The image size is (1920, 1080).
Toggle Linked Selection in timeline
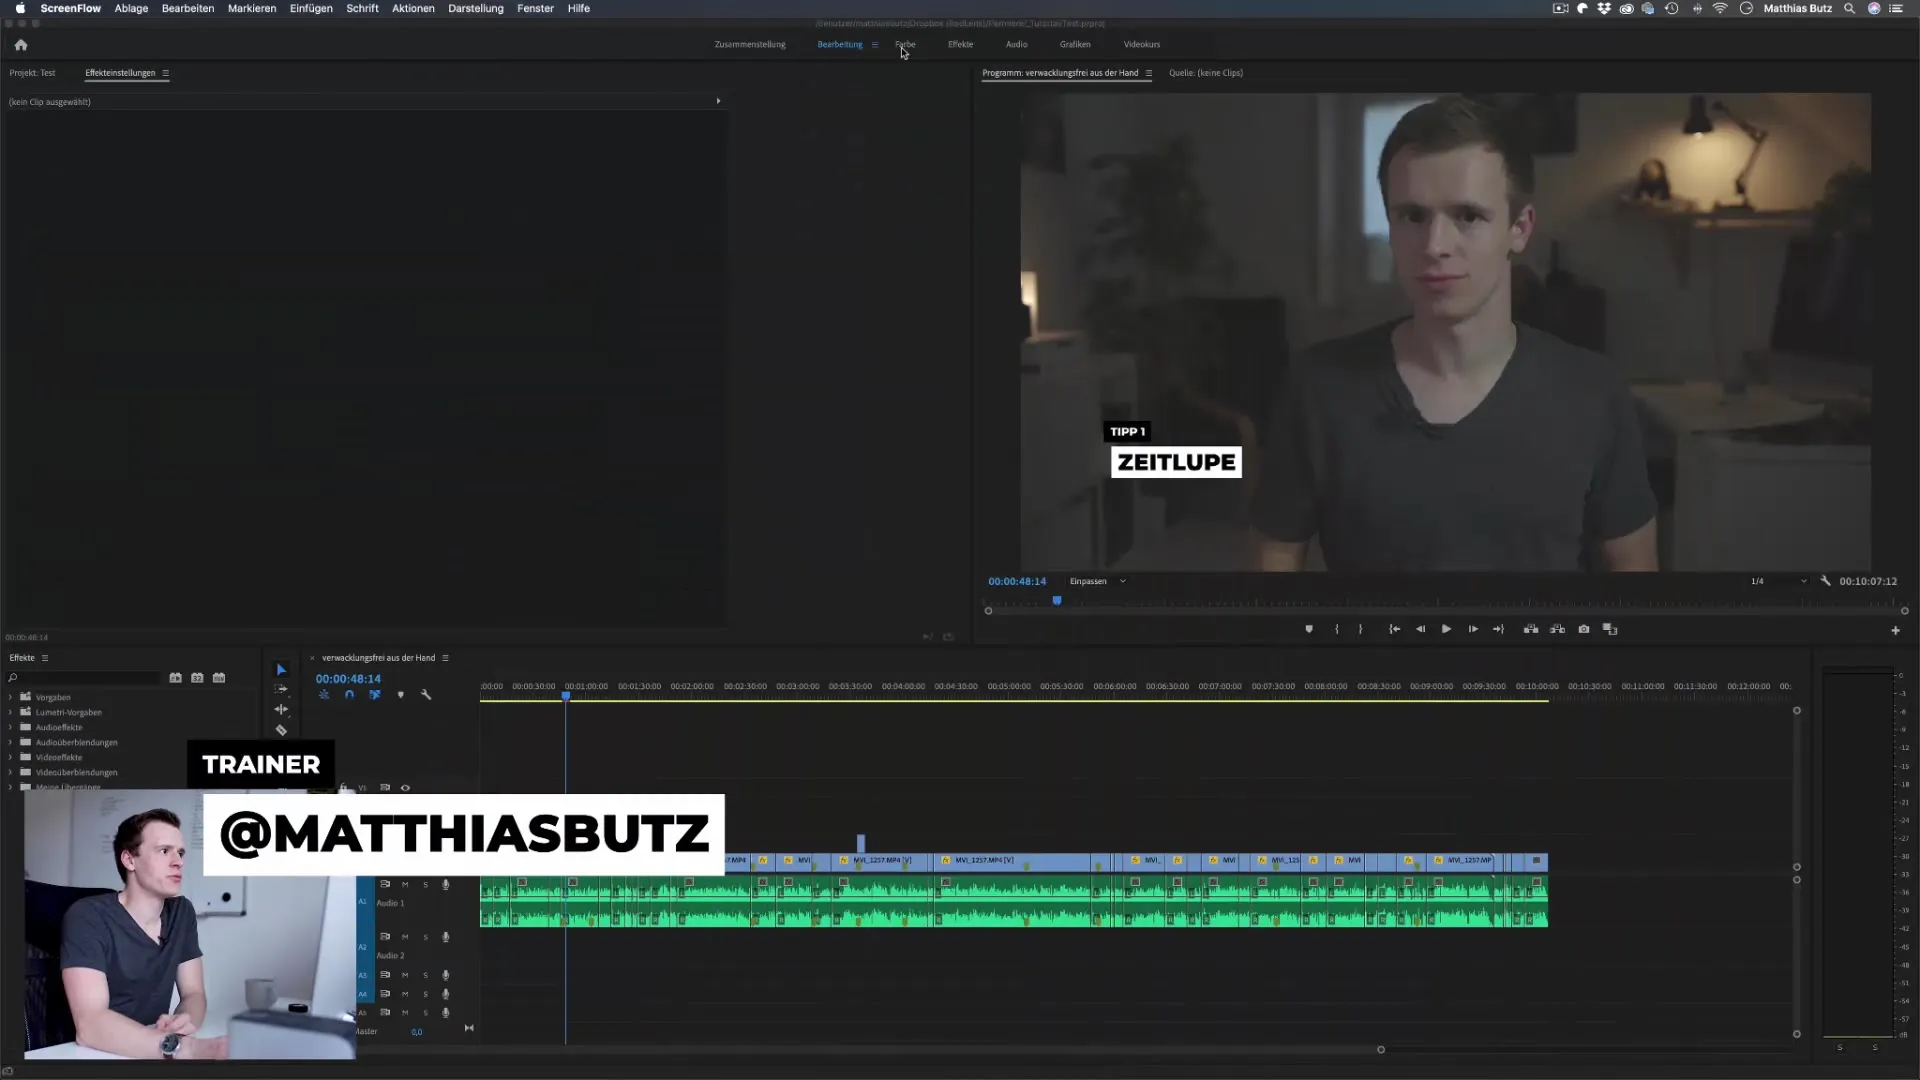(375, 695)
